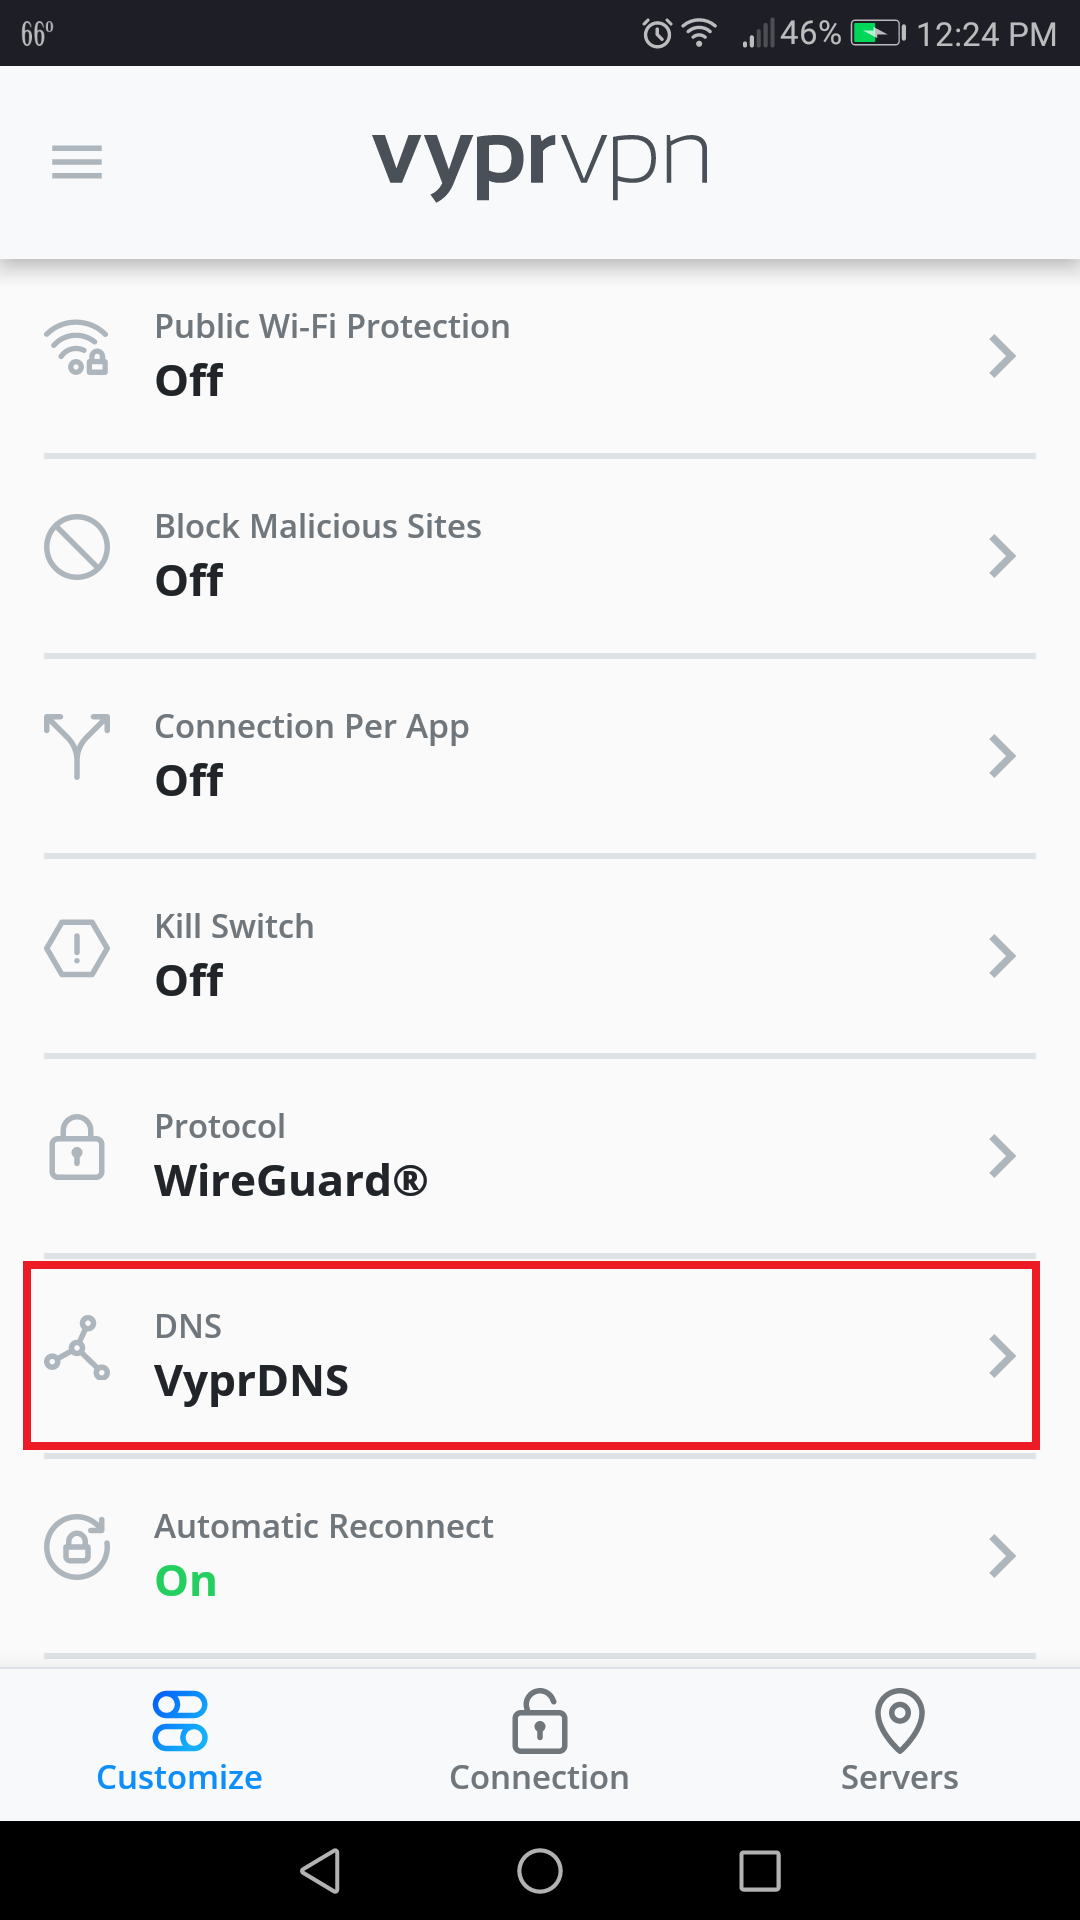Select the Public Wi-Fi Protection shield icon
Screen dimensions: 1080x1920
coord(77,352)
